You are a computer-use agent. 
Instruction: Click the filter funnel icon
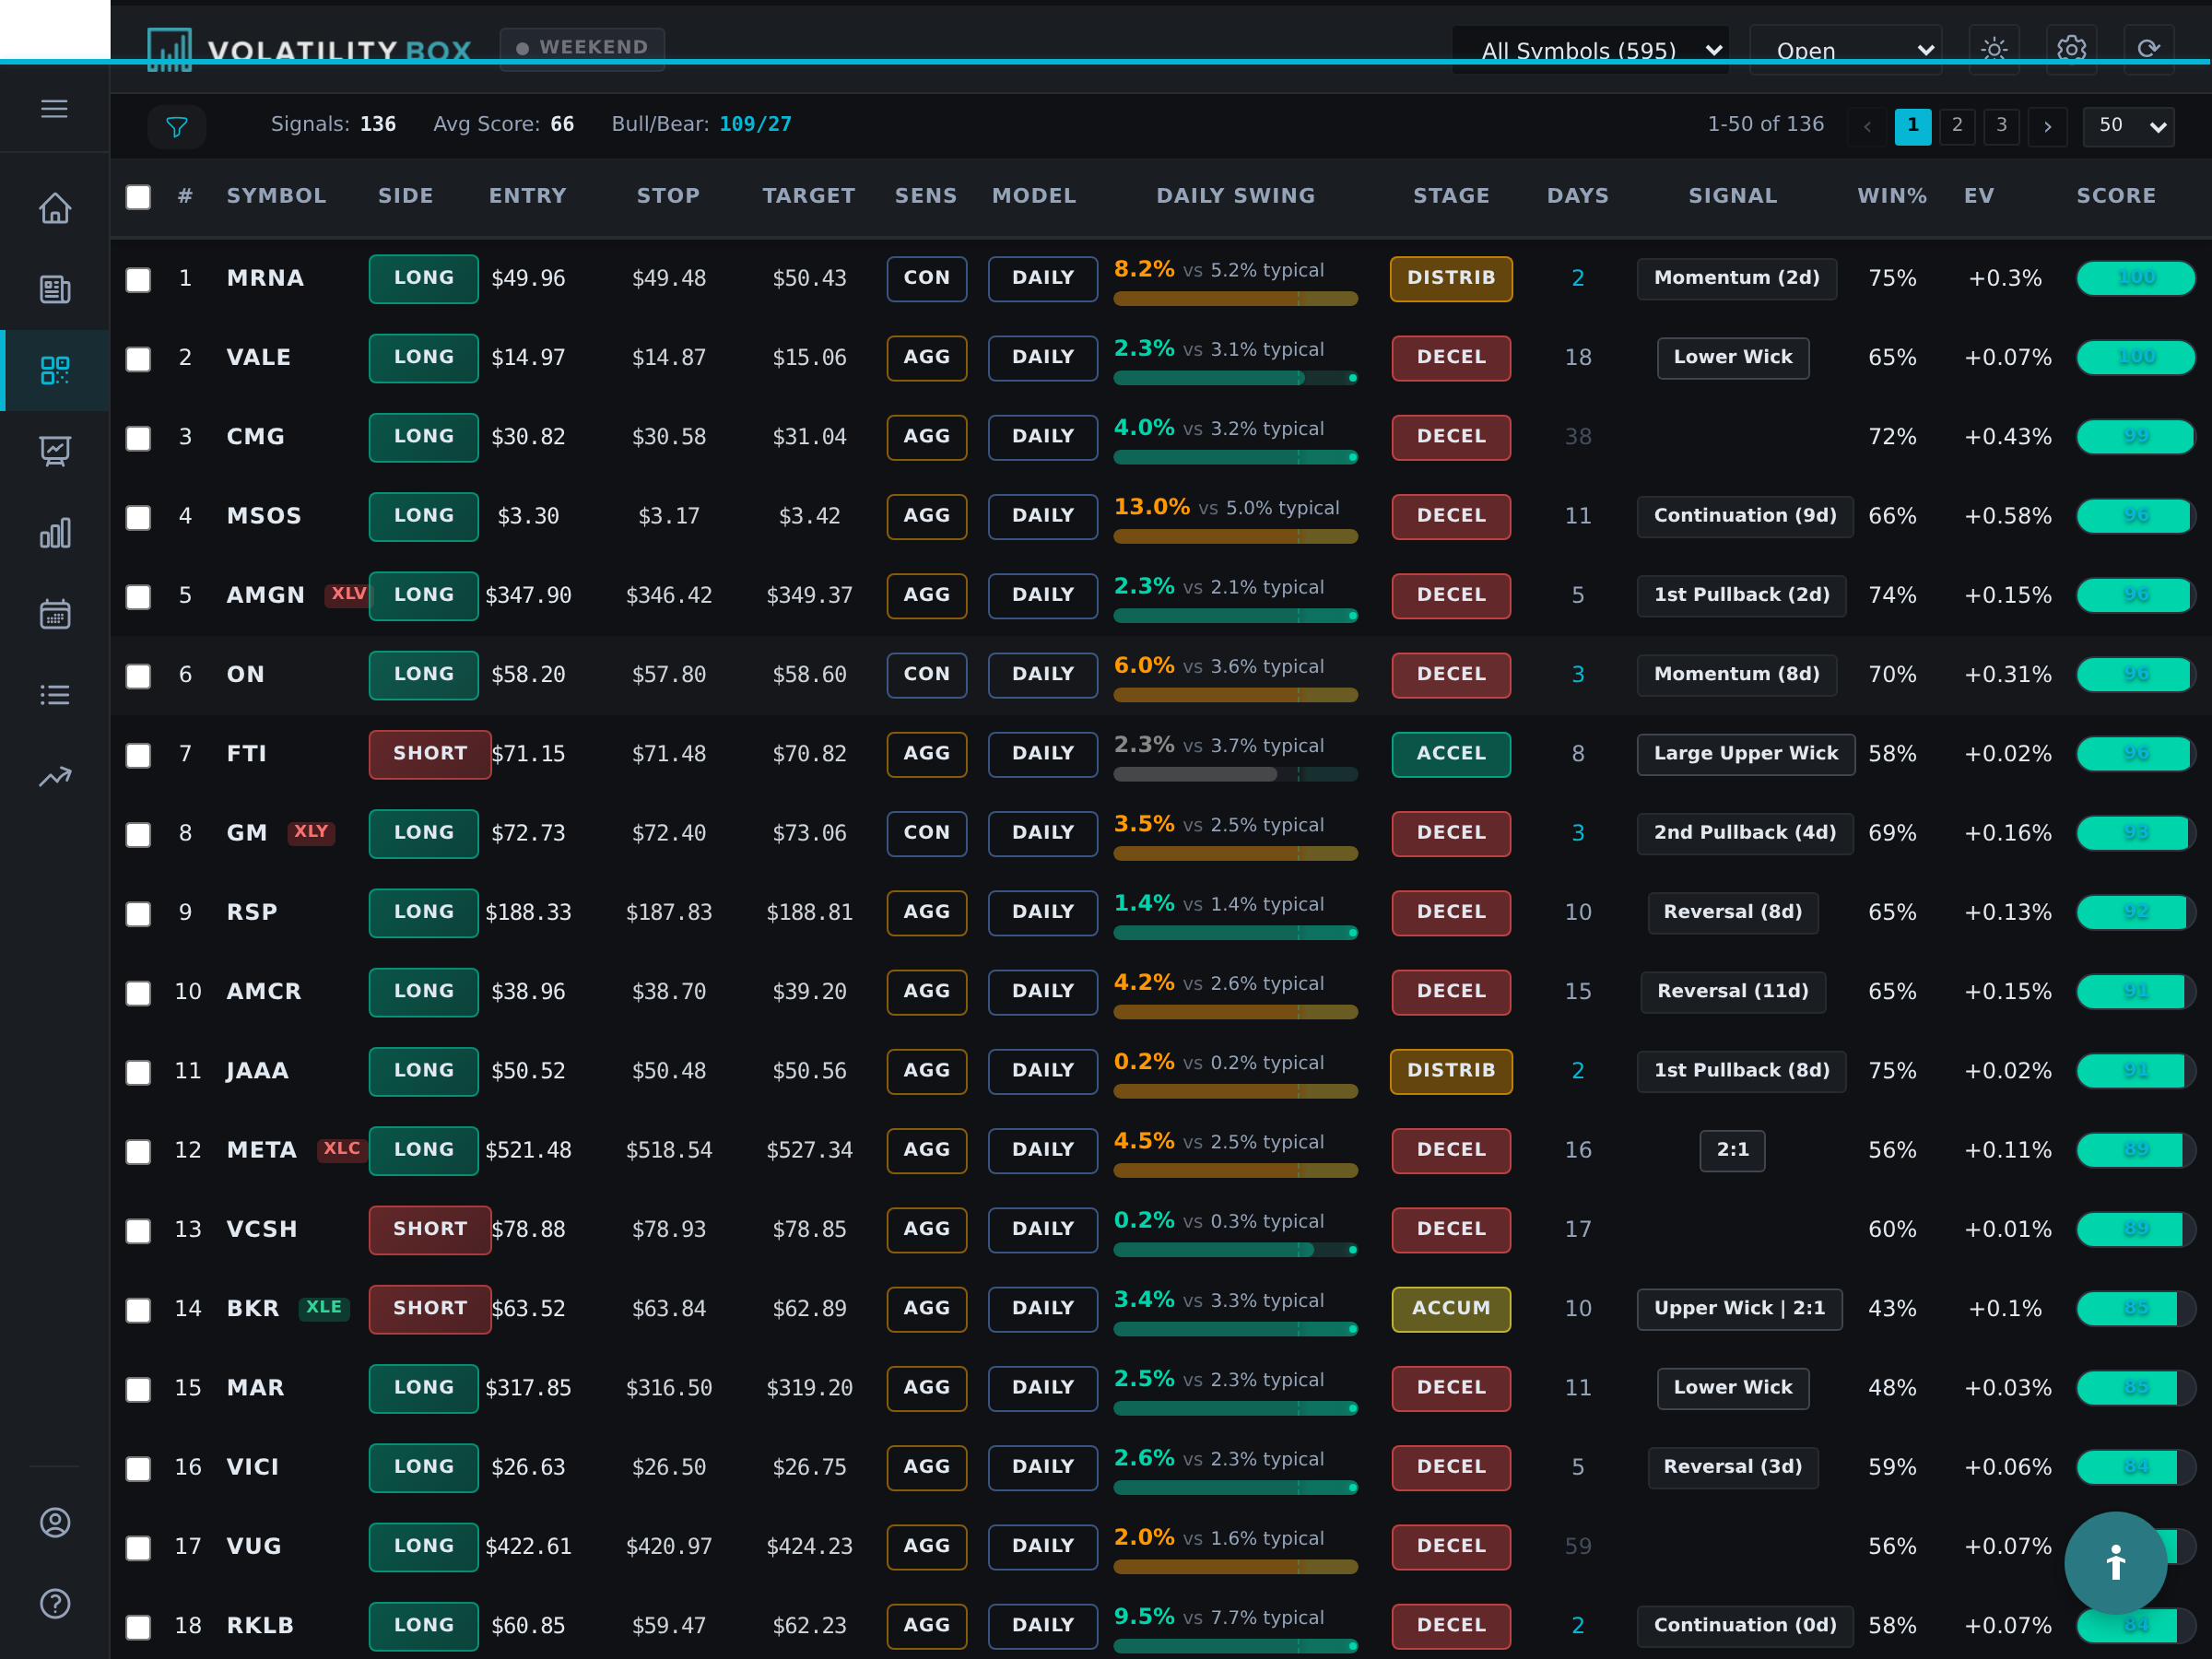click(177, 127)
